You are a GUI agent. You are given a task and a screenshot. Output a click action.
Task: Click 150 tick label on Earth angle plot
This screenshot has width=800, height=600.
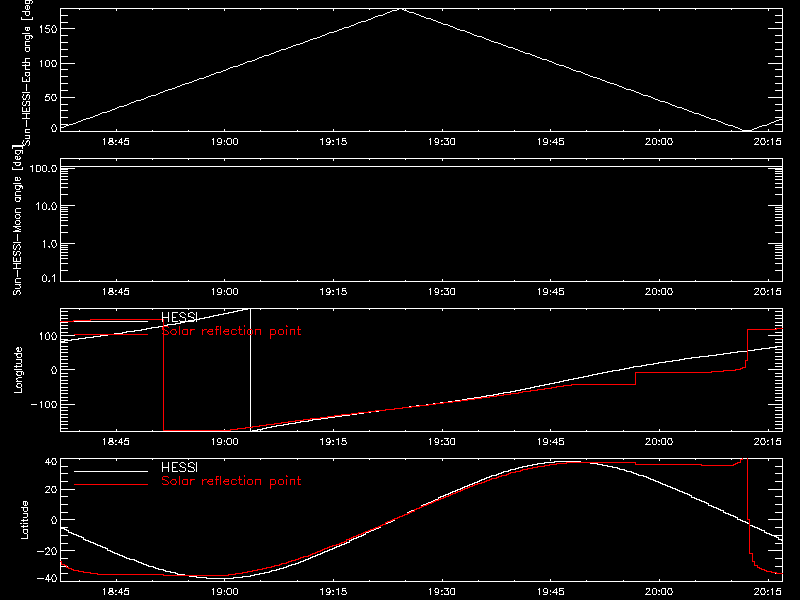[48, 29]
